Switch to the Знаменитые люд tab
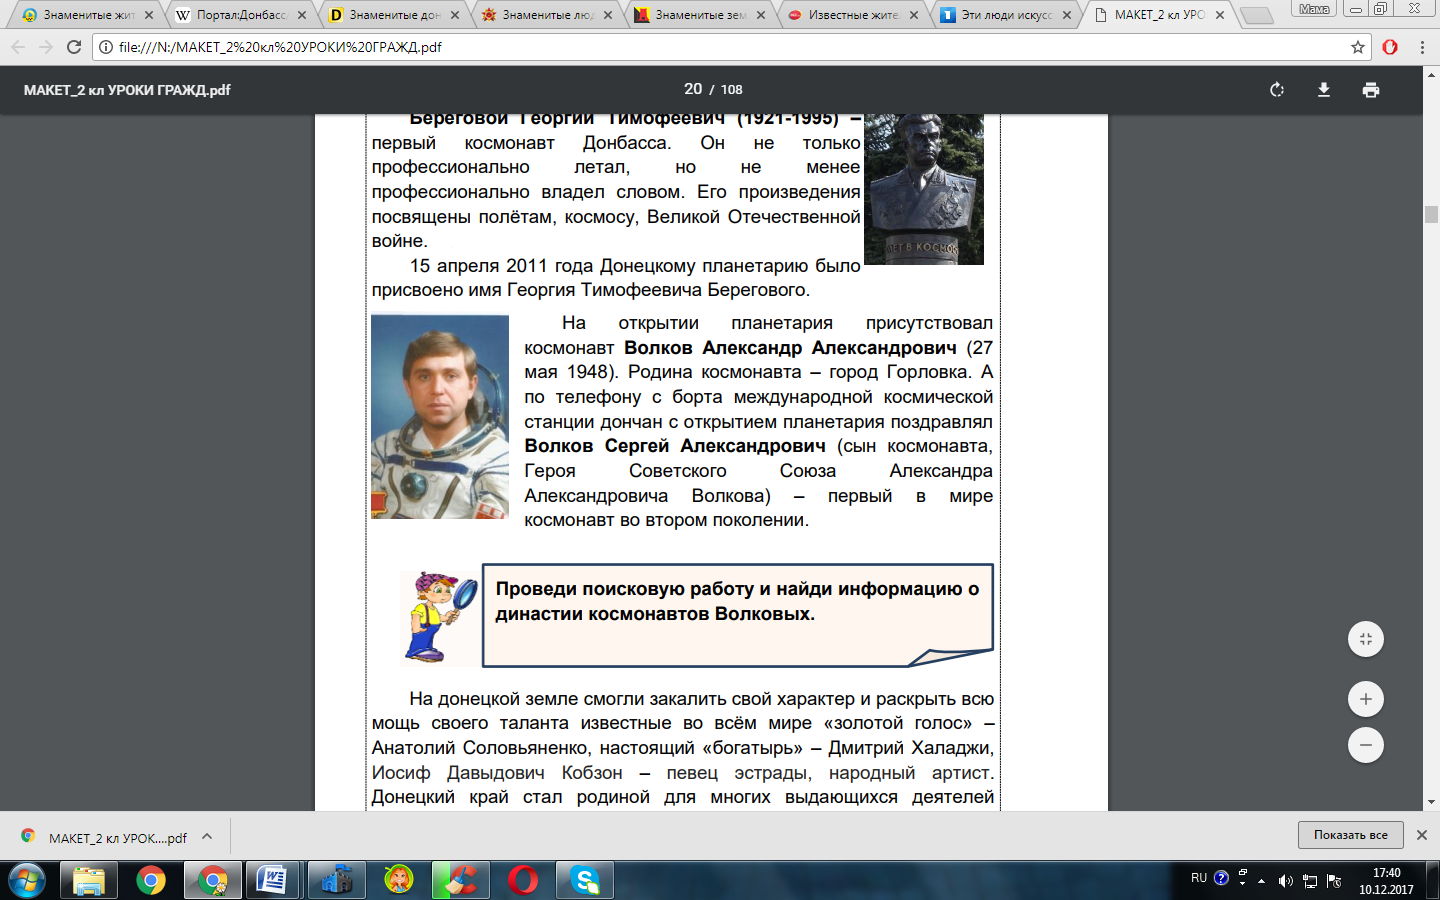 [x=546, y=15]
